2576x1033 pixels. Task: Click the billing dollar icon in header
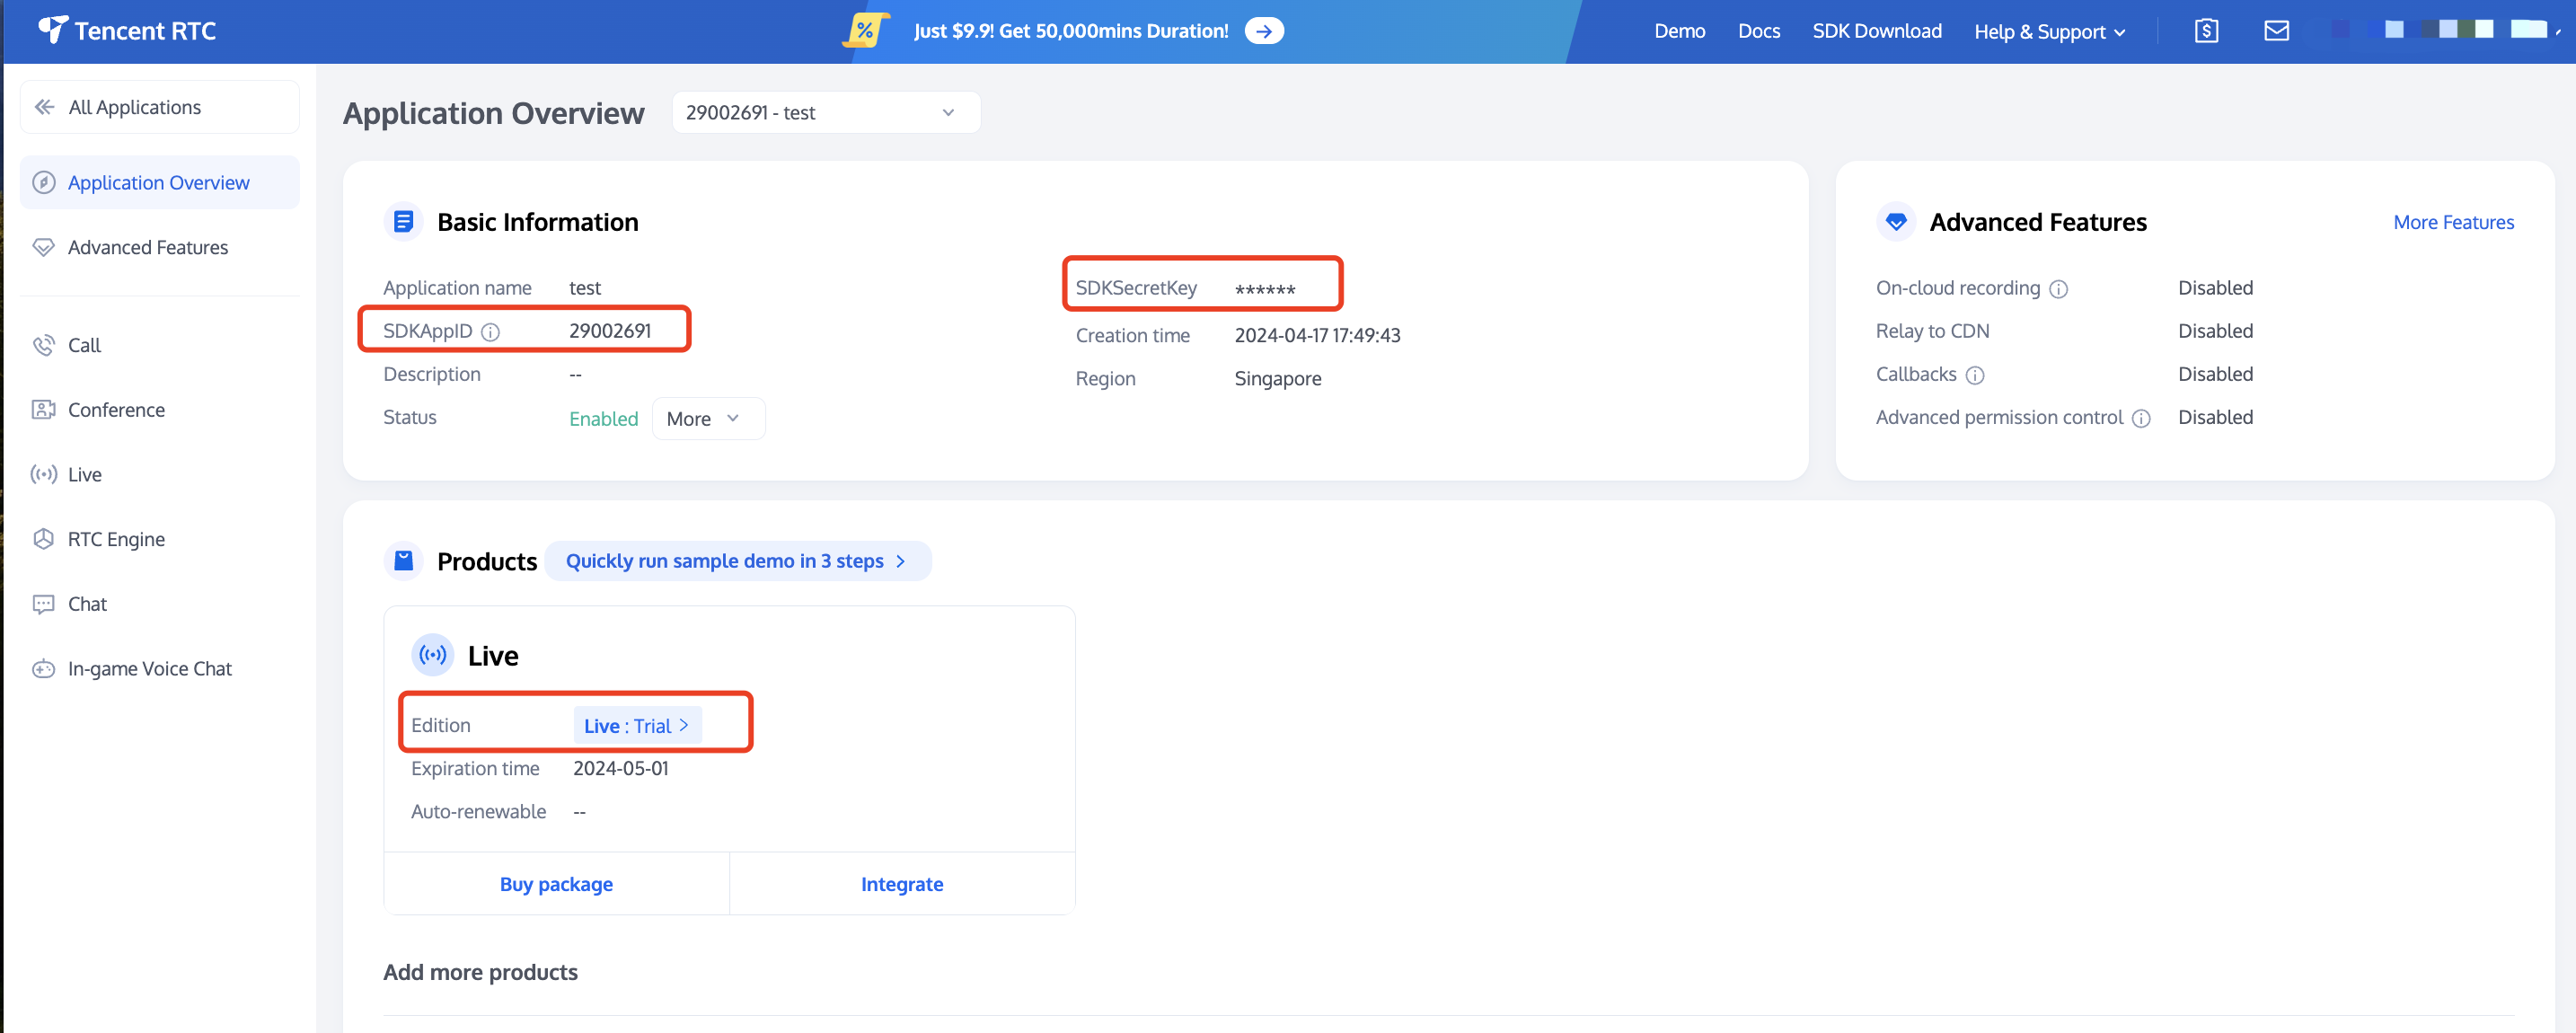point(2206,31)
